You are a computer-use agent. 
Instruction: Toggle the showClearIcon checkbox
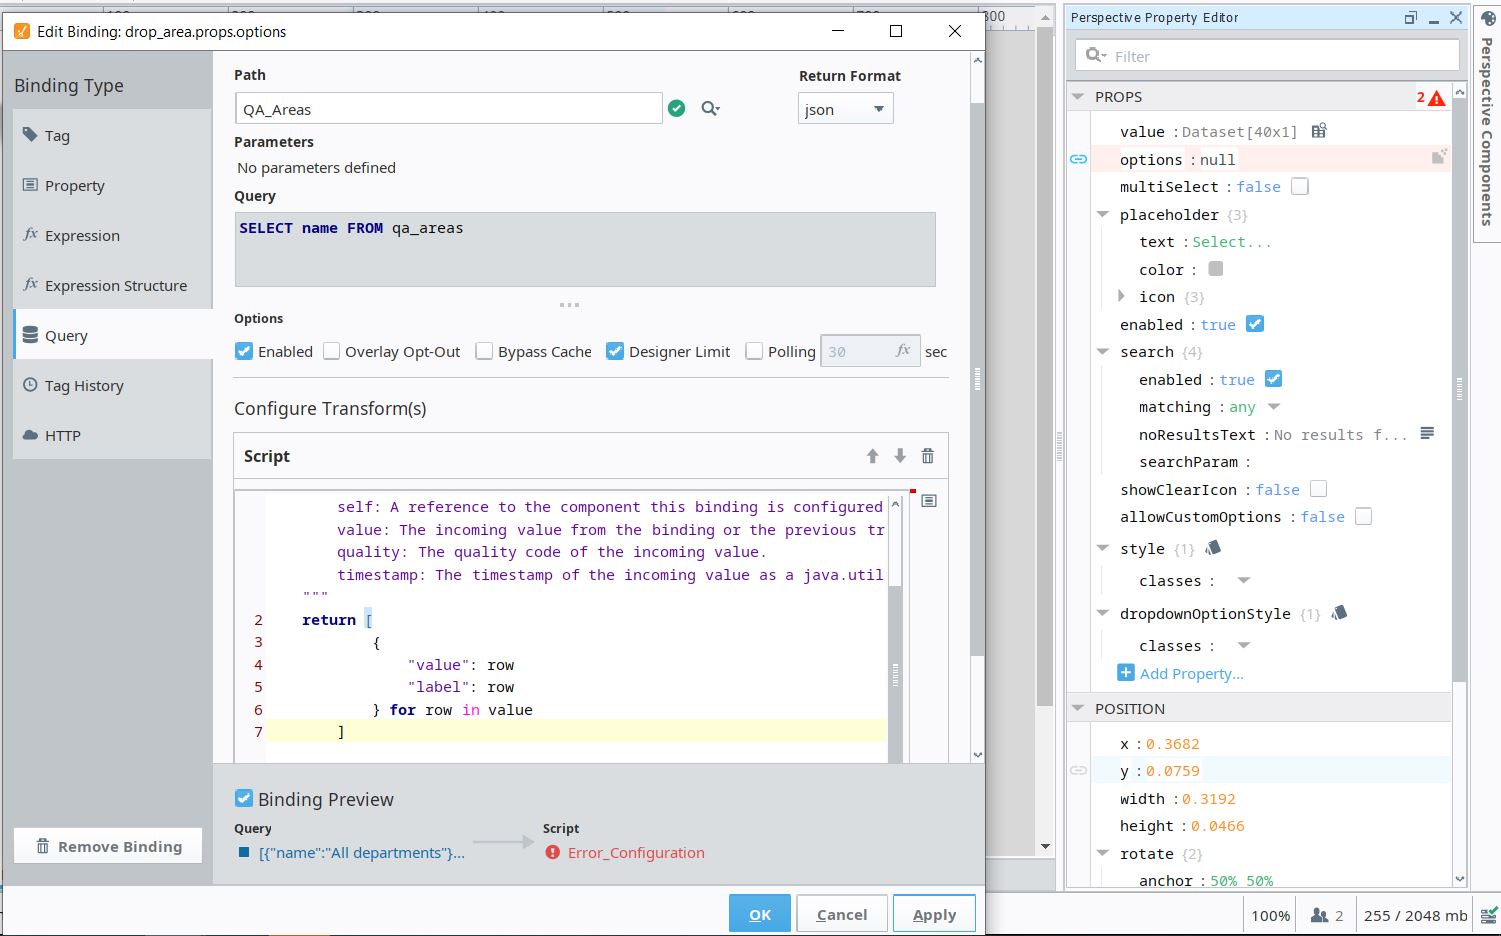(x=1319, y=489)
